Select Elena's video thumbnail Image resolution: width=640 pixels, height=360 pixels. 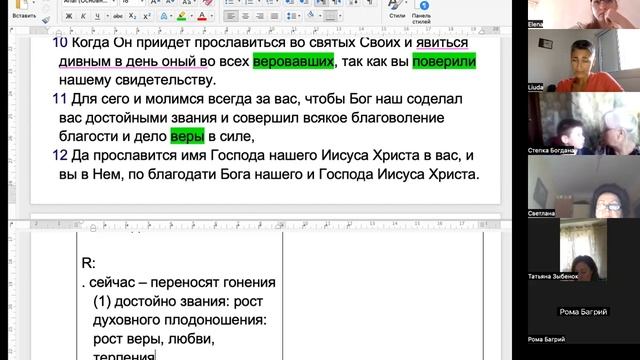click(x=584, y=14)
